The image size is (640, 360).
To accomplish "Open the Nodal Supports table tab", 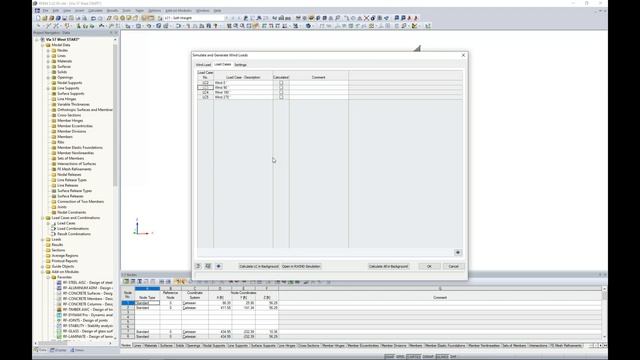I will point(214,346).
